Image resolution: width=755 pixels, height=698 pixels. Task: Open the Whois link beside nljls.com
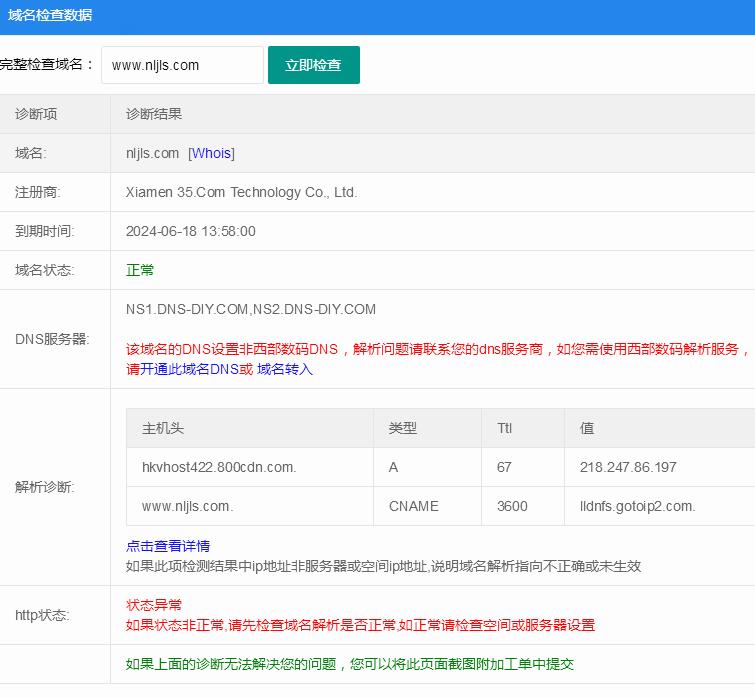pos(211,153)
